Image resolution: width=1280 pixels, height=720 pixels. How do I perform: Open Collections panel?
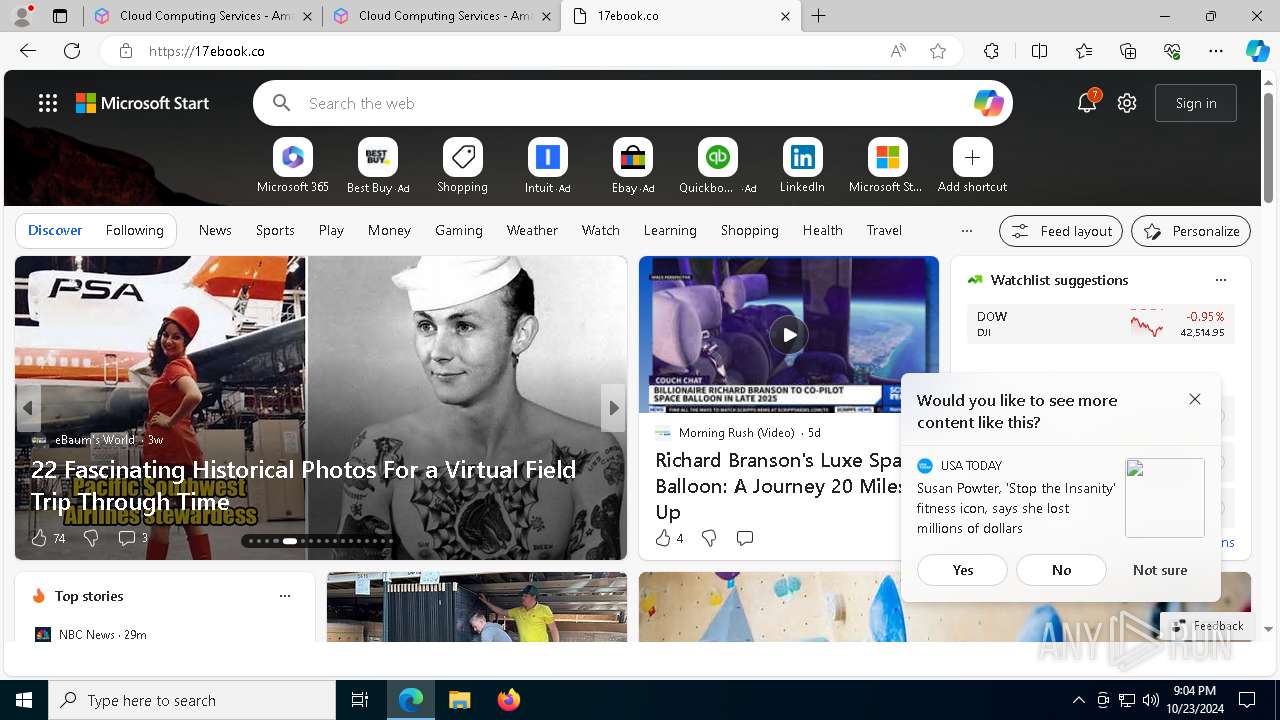1128,51
